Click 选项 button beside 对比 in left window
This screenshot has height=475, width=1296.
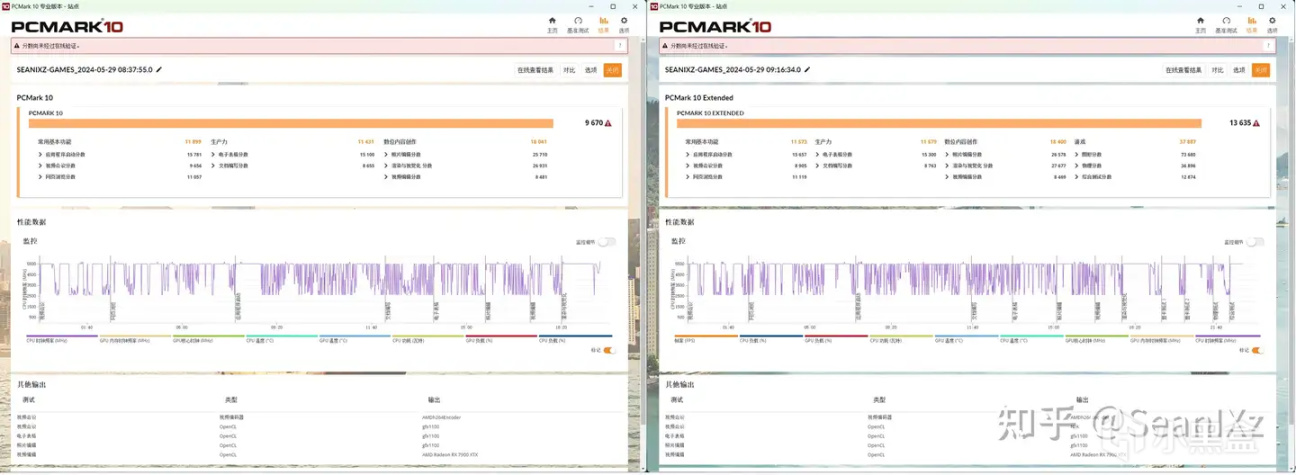[591, 70]
